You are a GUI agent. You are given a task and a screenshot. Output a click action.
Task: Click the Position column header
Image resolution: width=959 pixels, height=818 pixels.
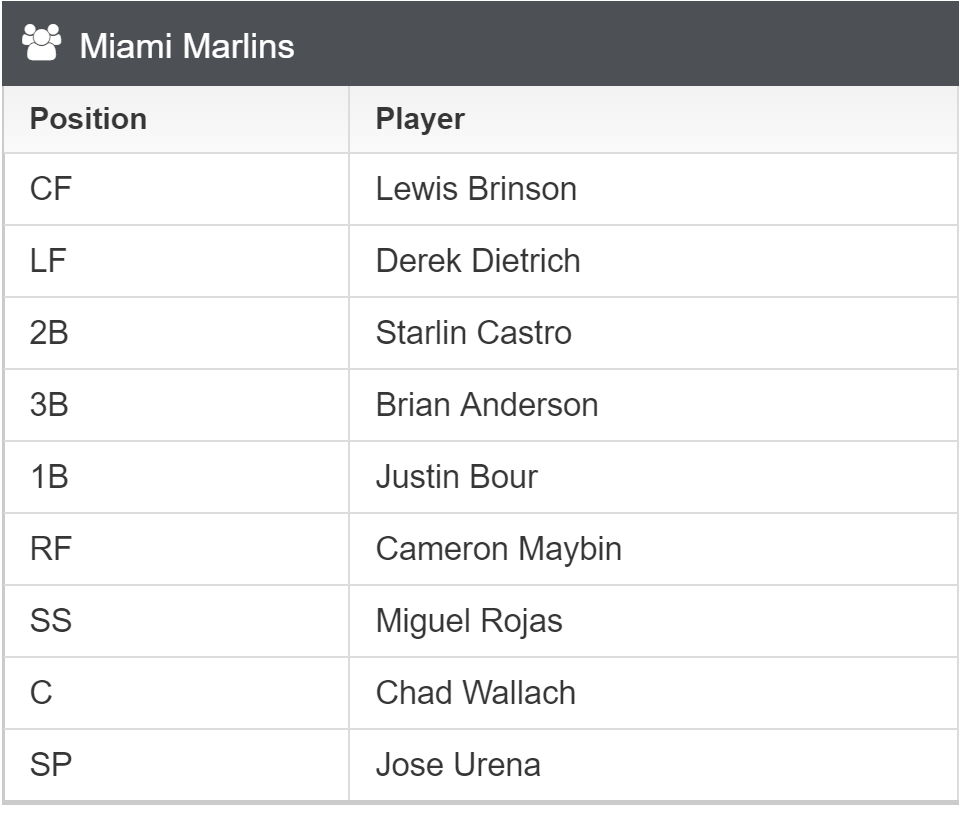[x=88, y=119]
